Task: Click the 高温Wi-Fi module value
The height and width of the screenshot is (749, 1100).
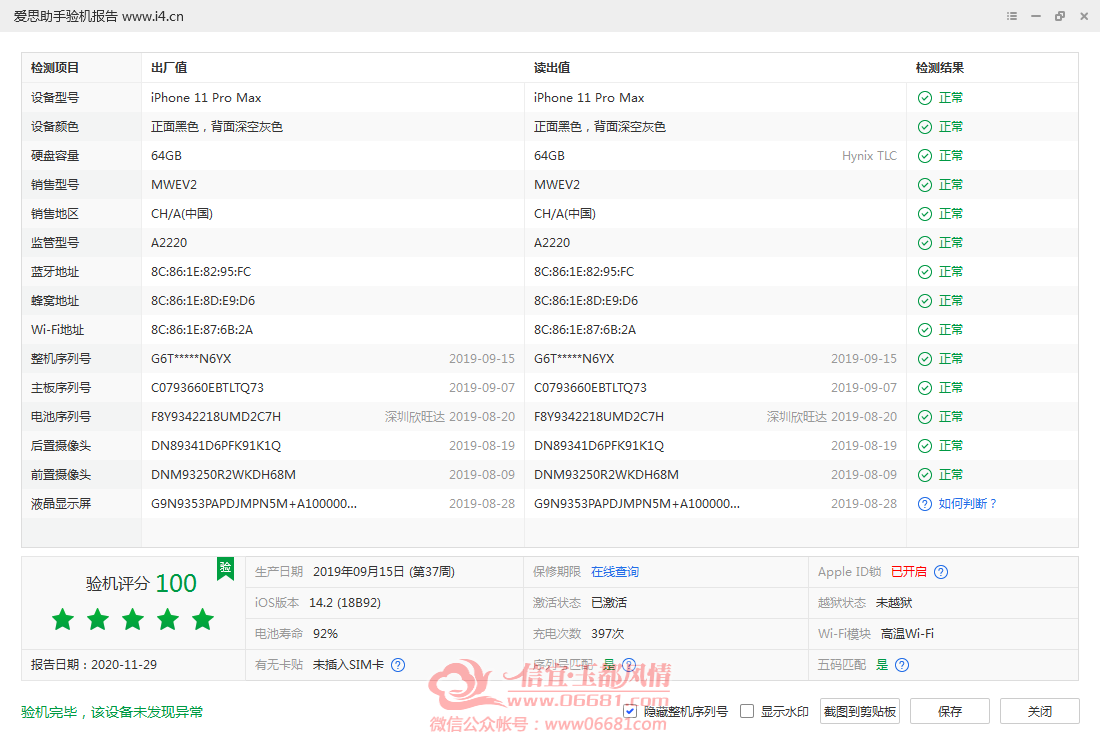Action: pyautogui.click(x=907, y=634)
